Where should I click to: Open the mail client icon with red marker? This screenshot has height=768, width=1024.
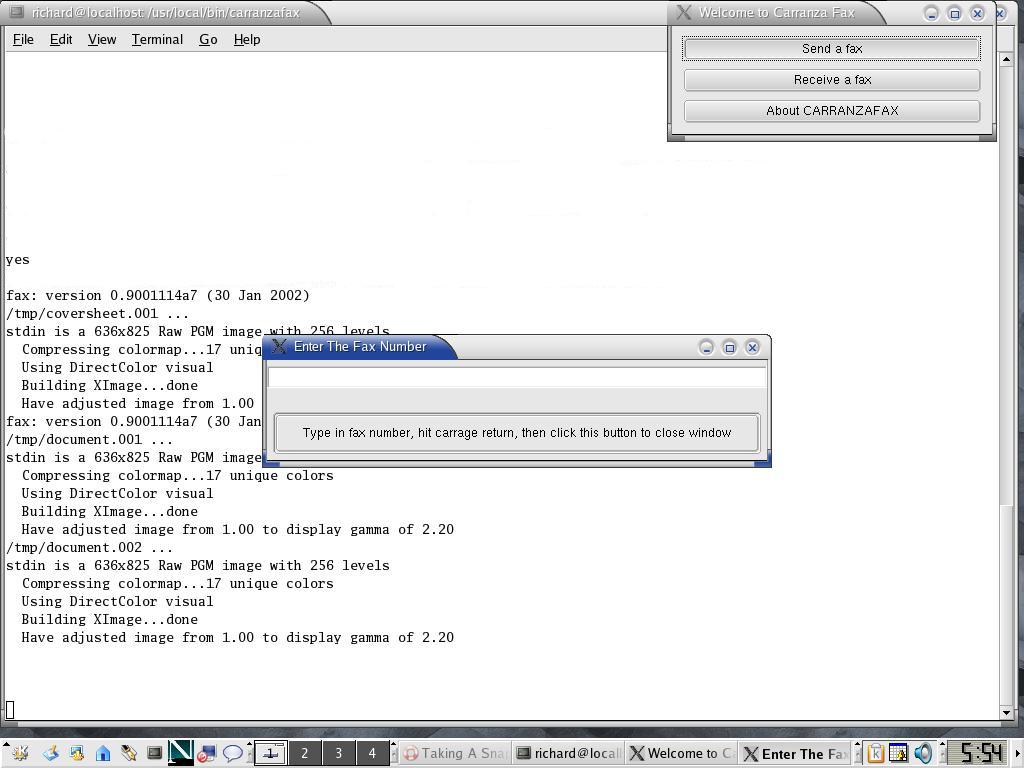206,753
